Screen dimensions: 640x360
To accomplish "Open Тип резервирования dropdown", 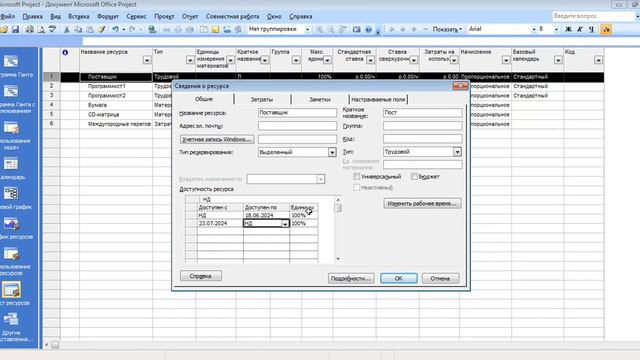I will pos(332,152).
